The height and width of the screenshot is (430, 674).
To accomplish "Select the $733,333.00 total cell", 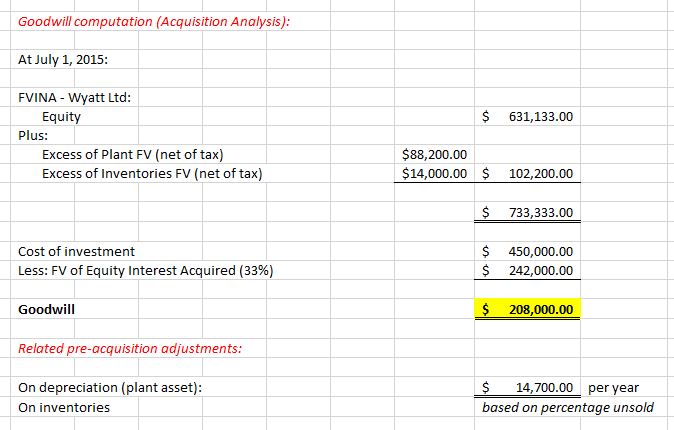I will point(528,213).
